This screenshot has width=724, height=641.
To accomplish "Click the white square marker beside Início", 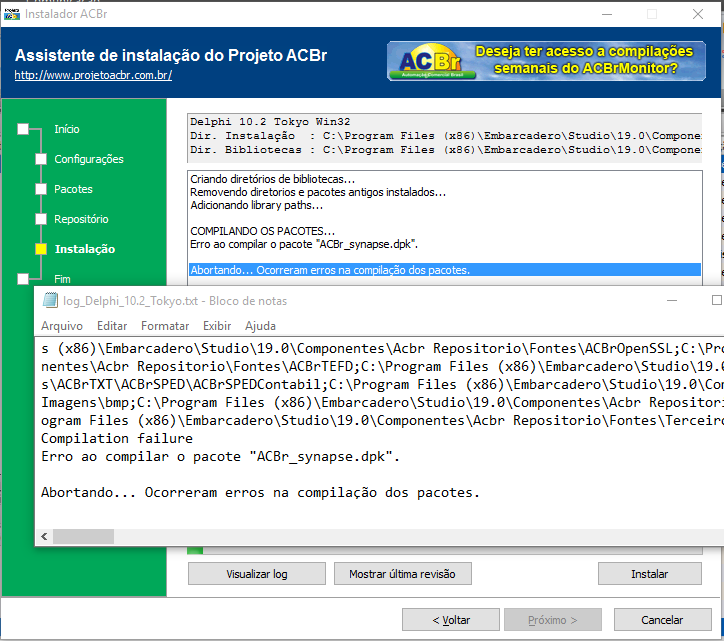I will tap(23, 129).
